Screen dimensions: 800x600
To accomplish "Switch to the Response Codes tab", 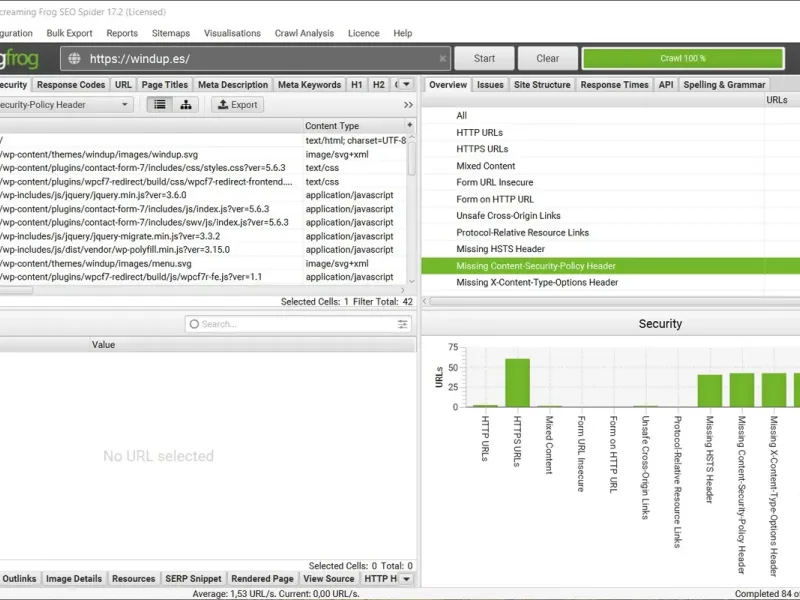I will click(x=71, y=85).
